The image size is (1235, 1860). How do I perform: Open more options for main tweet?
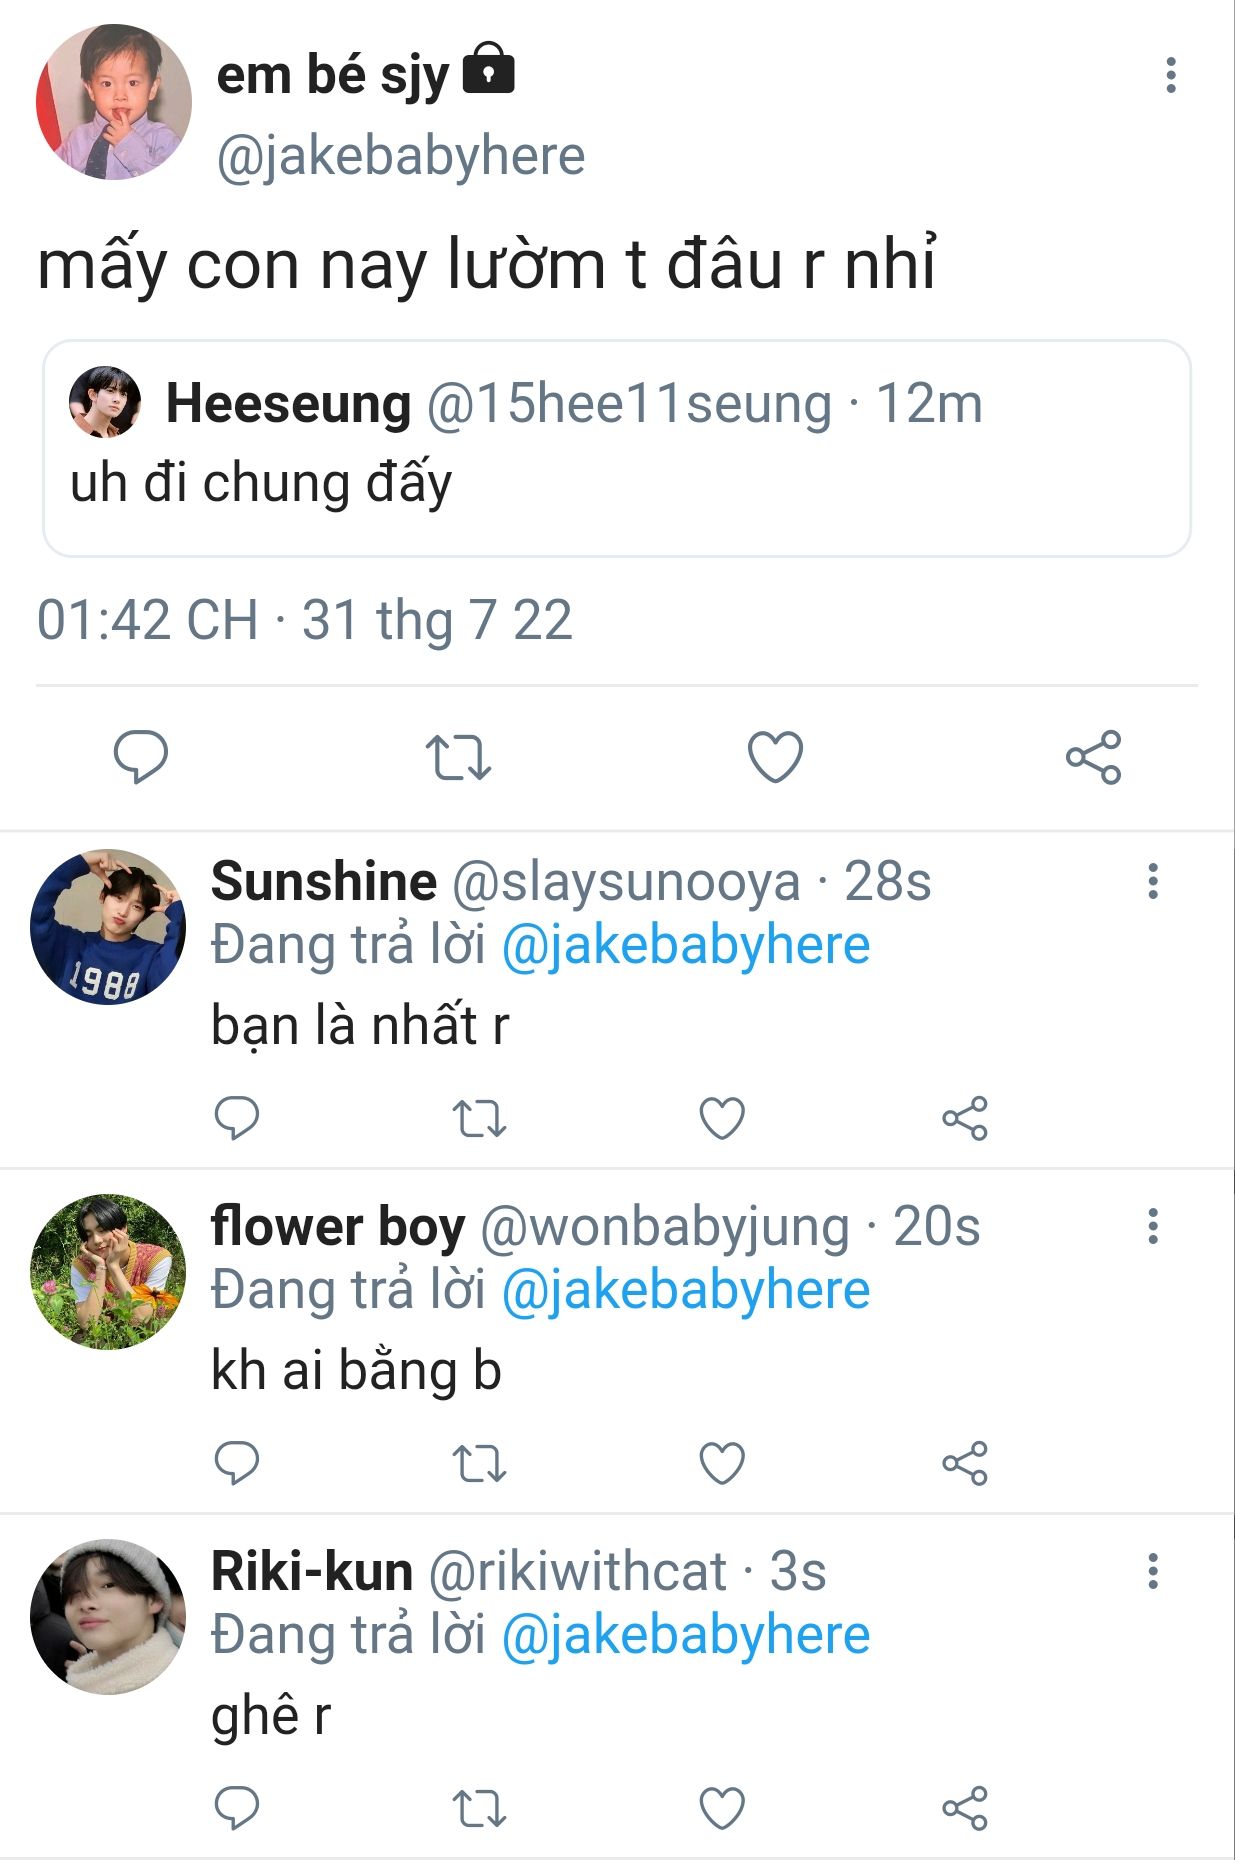coord(1170,76)
